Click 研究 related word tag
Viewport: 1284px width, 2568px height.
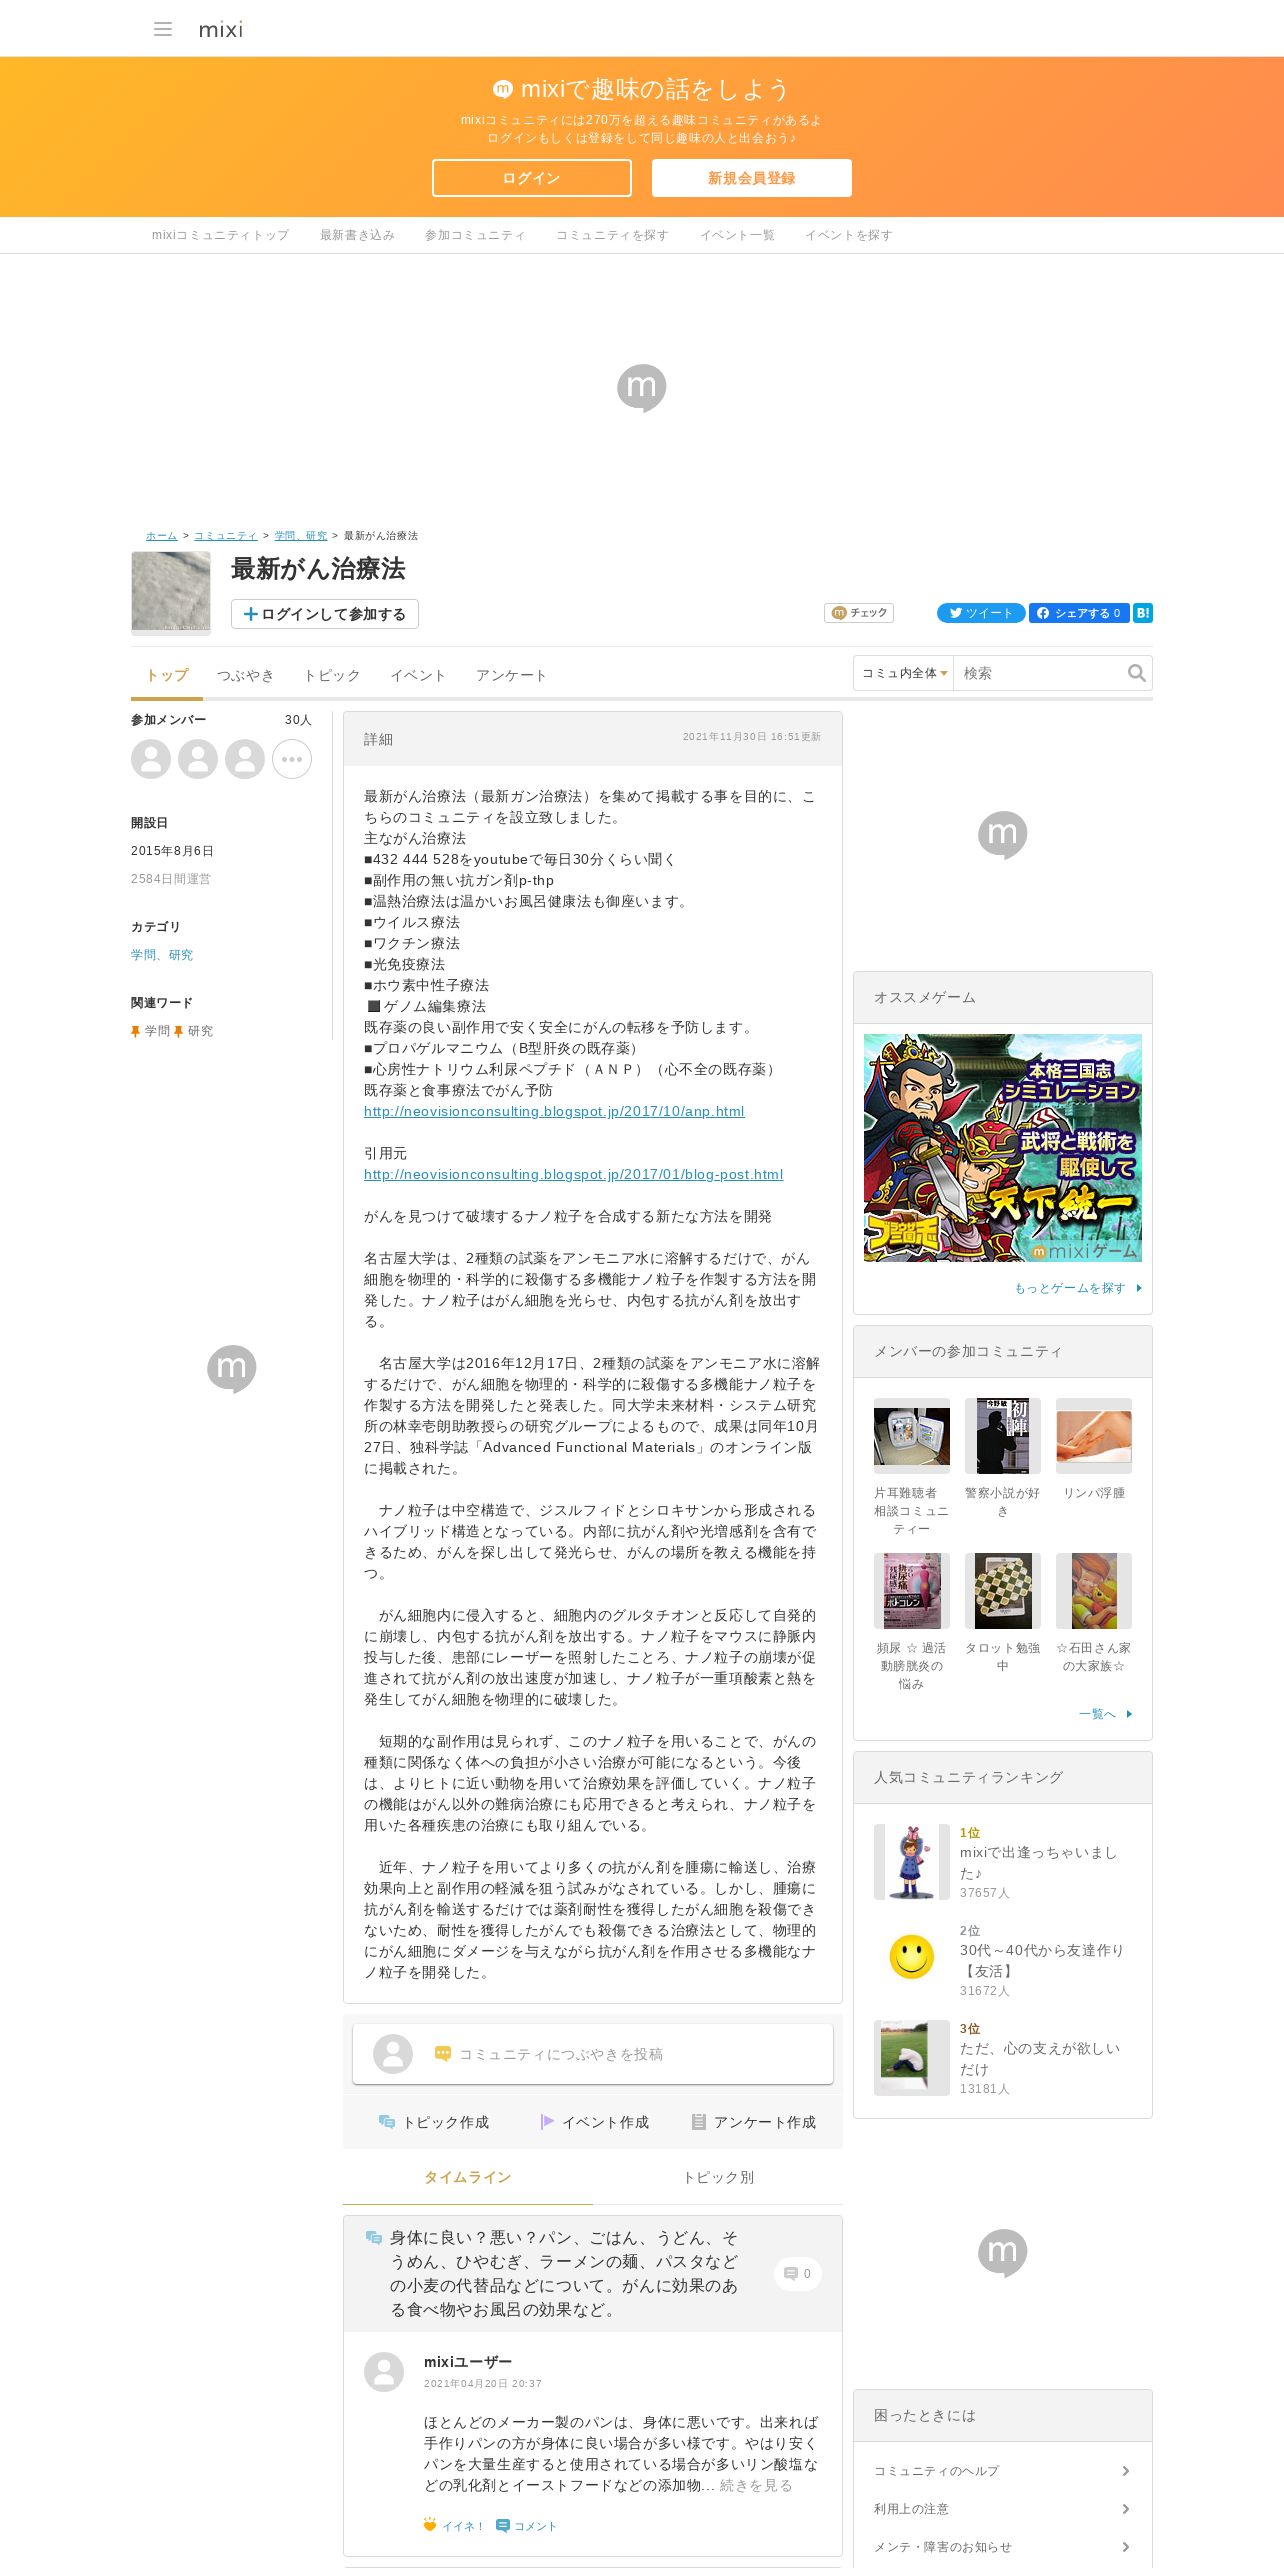coord(200,1031)
